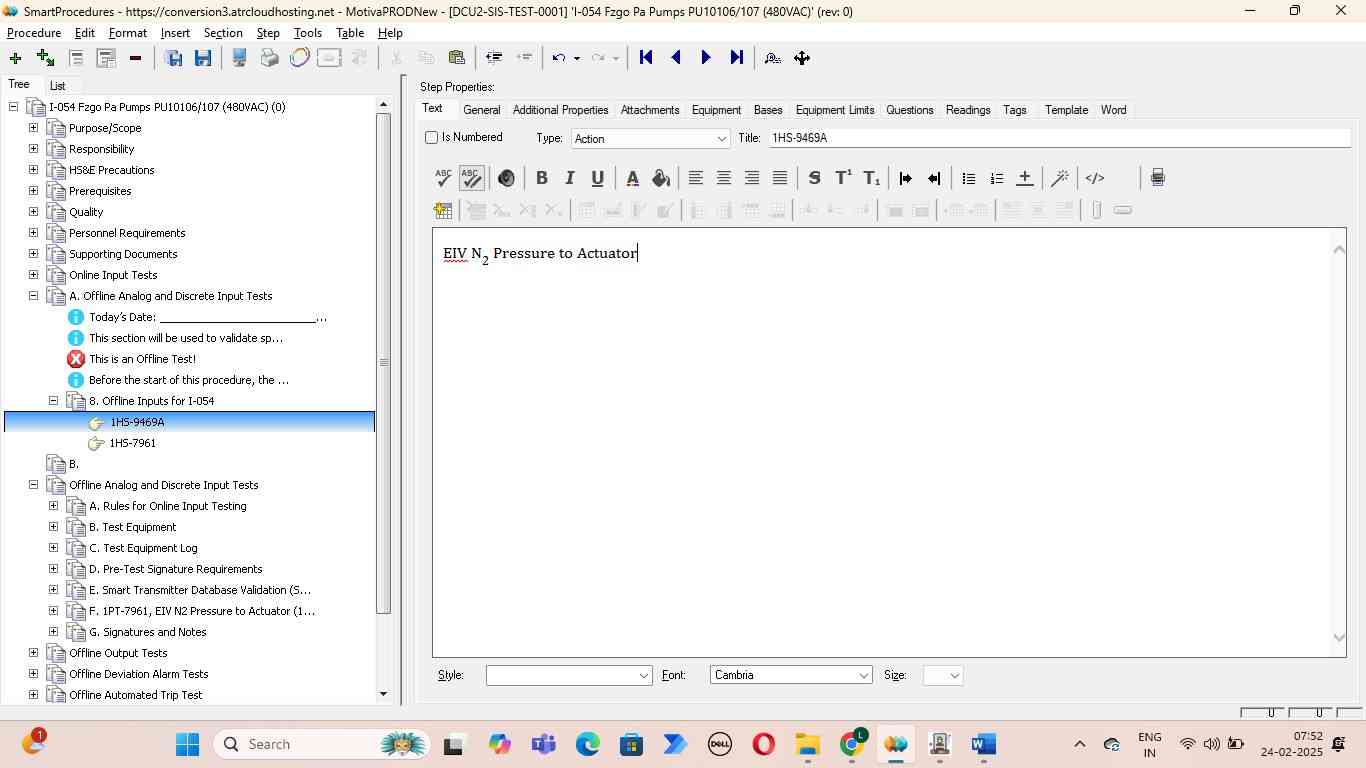The image size is (1366, 768).
Task: Click the spell check icon
Action: (x=443, y=178)
